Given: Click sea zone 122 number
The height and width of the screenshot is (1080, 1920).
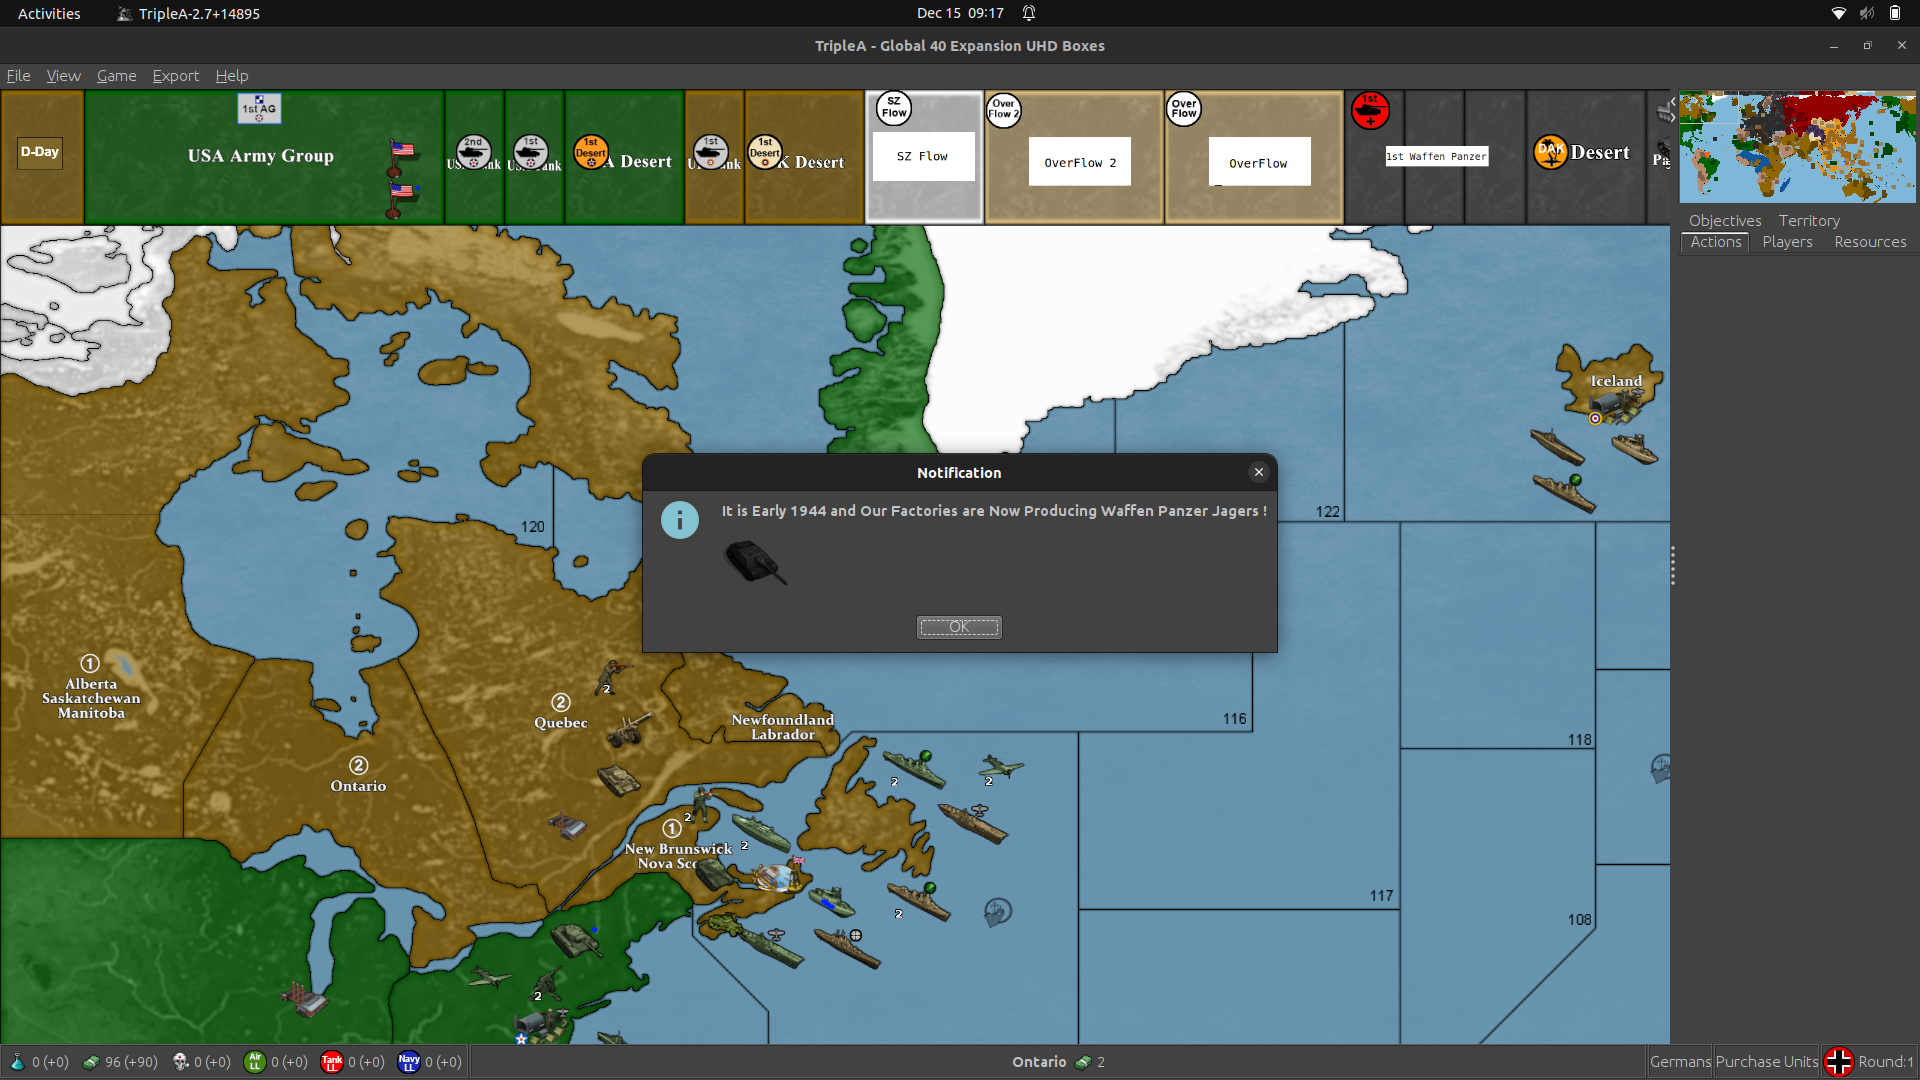Looking at the screenshot, I should pos(1327,511).
